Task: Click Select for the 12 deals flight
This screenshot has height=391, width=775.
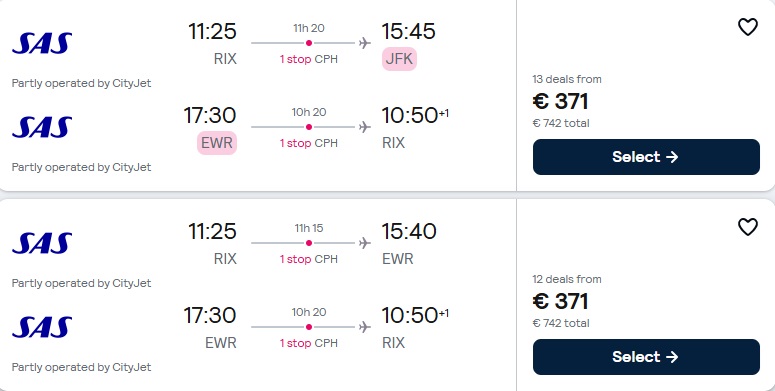Action: pos(646,357)
